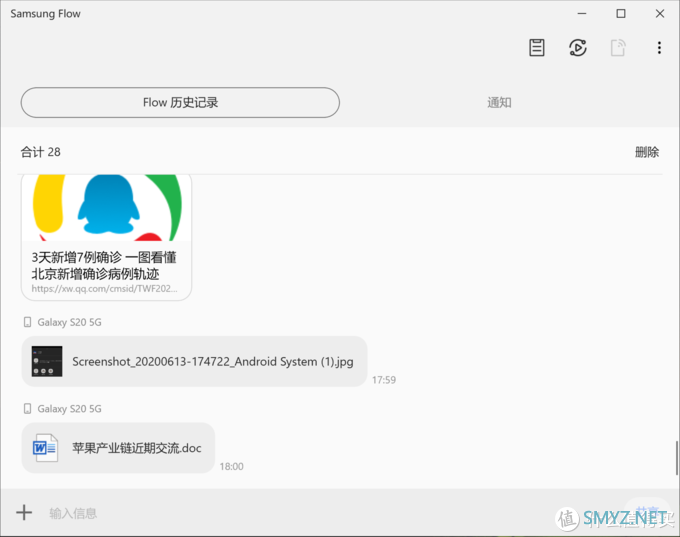
Task: Click the Word document icon
Action: click(46, 448)
